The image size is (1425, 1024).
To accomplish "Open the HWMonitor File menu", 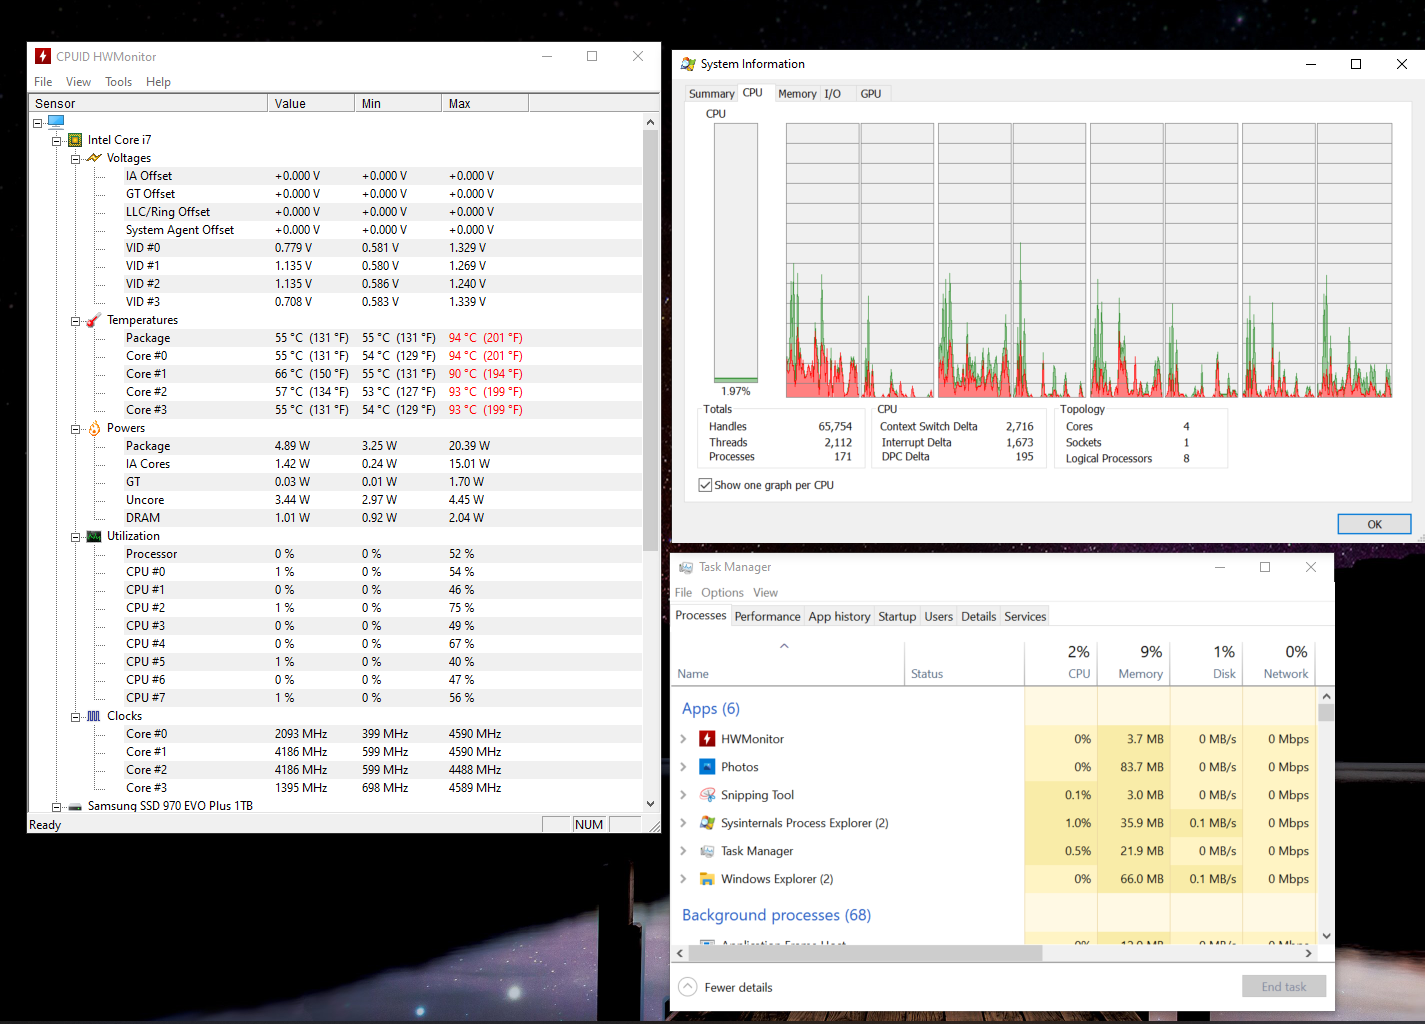I will (x=43, y=82).
